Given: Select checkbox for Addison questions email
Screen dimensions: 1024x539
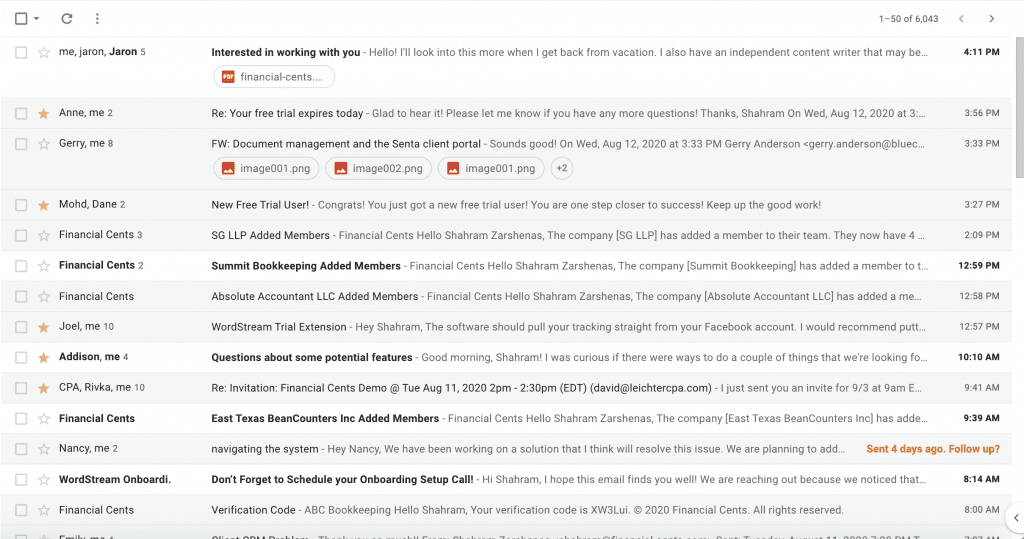Looking at the screenshot, I should (21, 357).
